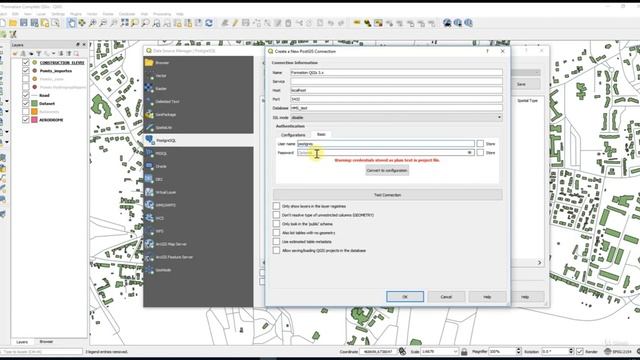Click the connection Name input field
The height and width of the screenshot is (360, 640).
396,73
